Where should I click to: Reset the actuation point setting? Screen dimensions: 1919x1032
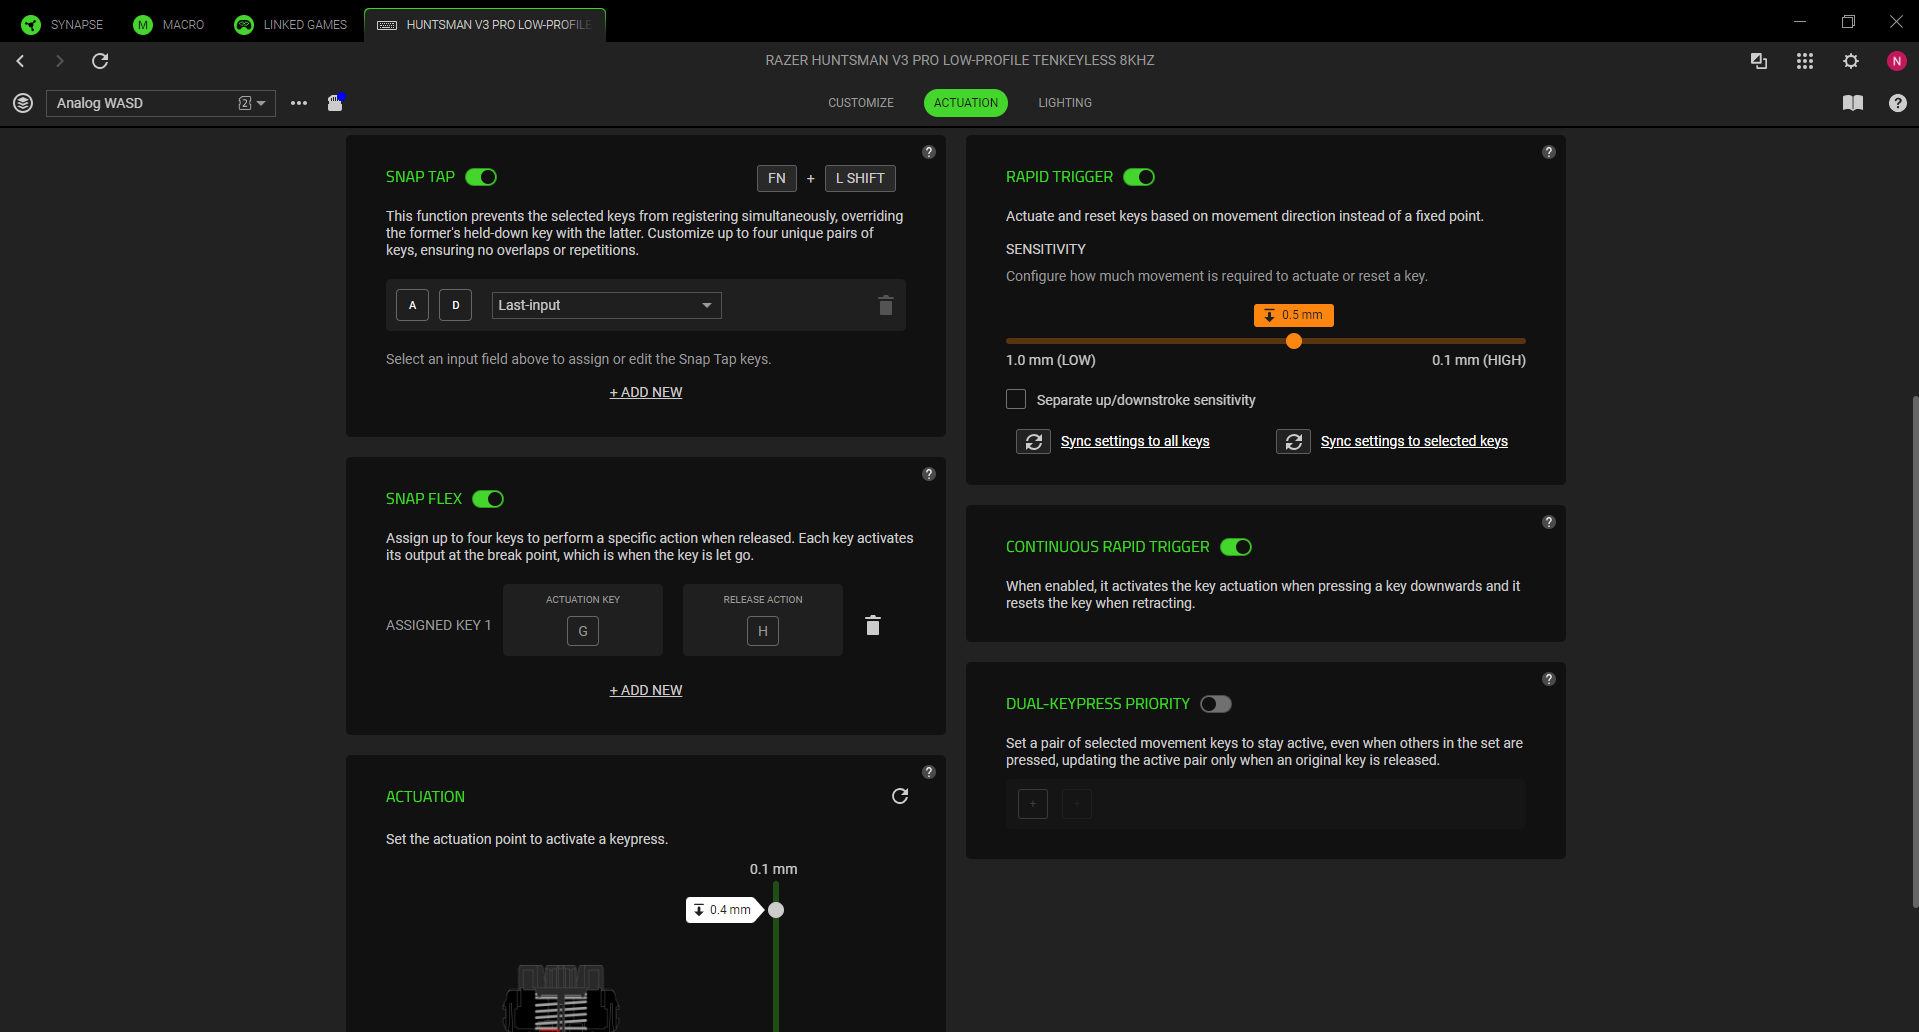[900, 796]
